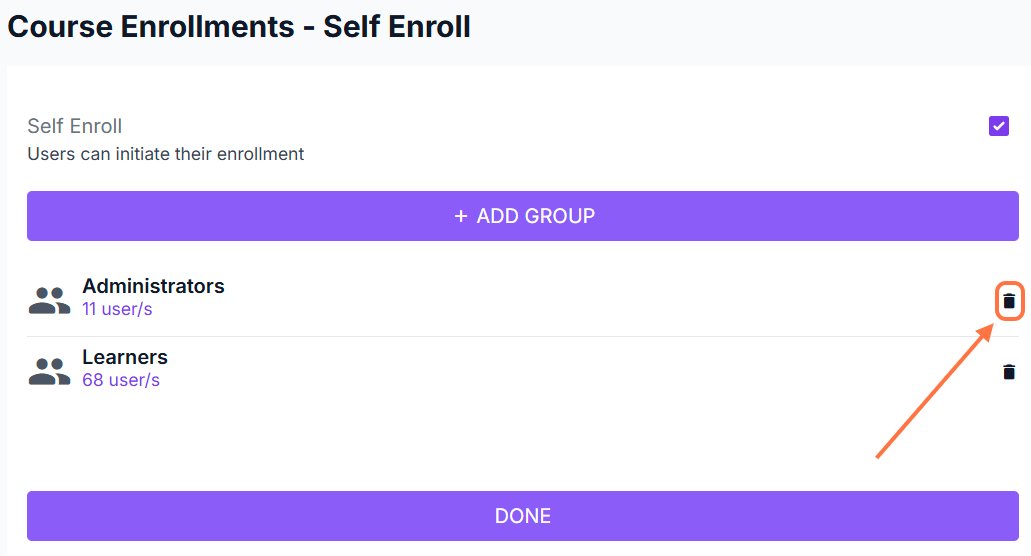Click the Administrators people group icon

coord(49,300)
